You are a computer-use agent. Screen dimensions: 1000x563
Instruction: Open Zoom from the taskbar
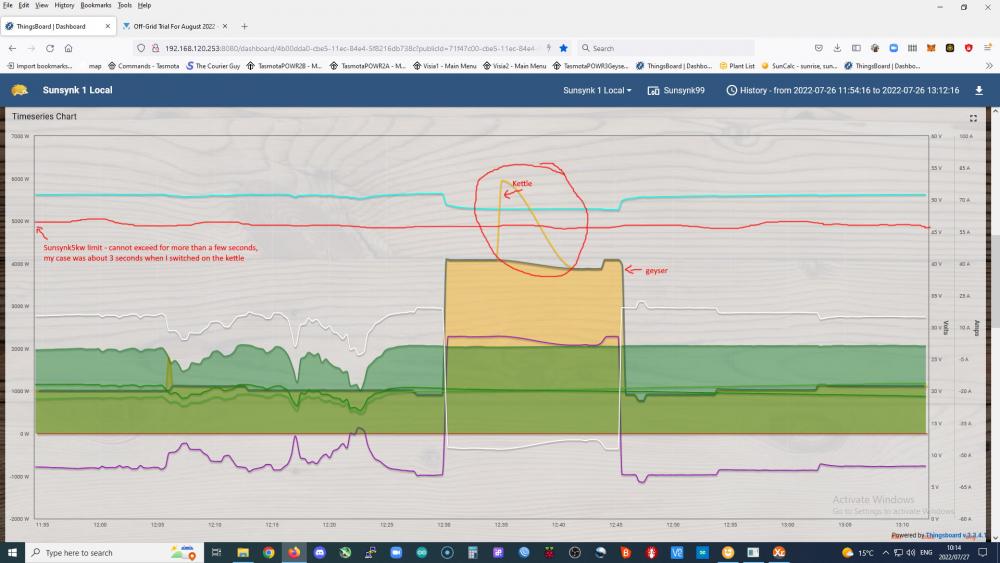click(x=396, y=552)
